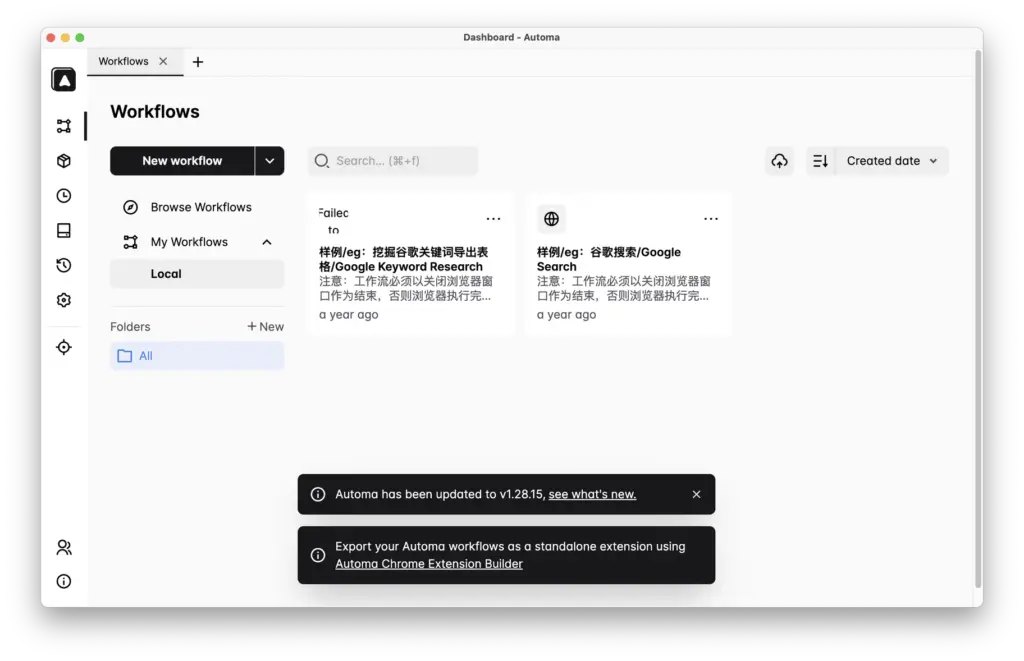Click the New workflow button
1024x661 pixels.
coord(182,161)
